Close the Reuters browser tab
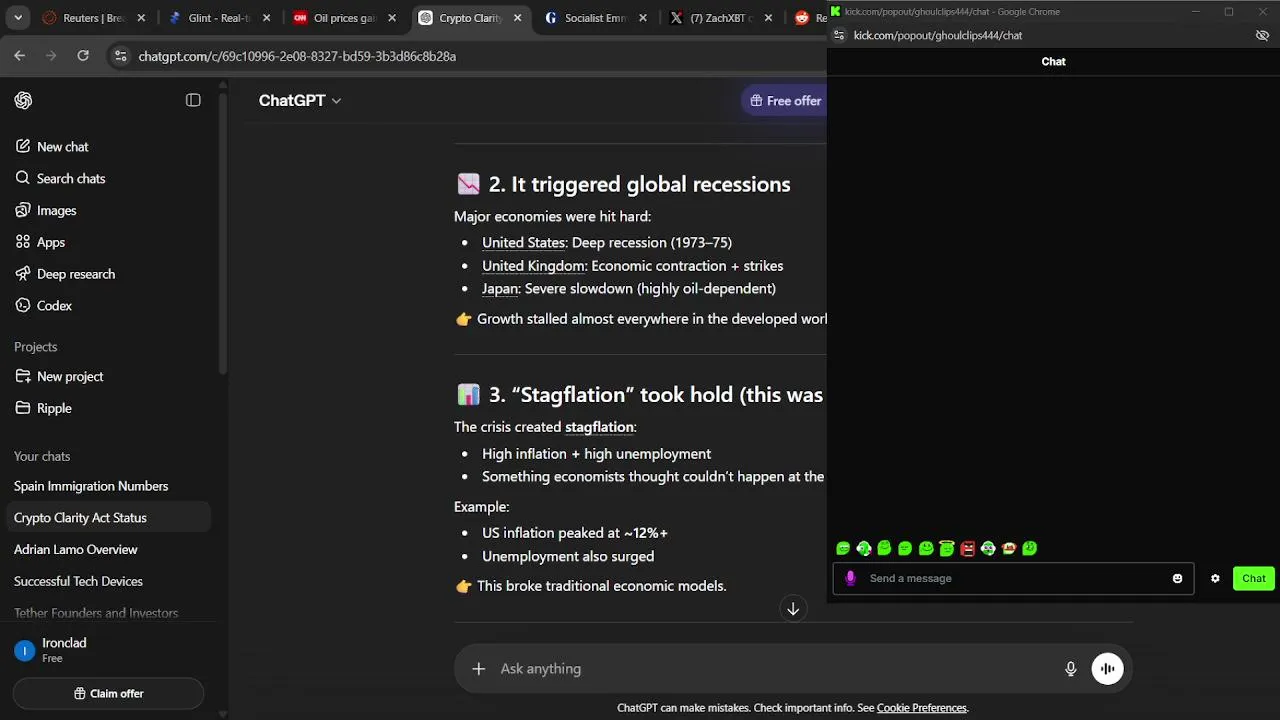Viewport: 1280px width, 720px height. coord(141,18)
